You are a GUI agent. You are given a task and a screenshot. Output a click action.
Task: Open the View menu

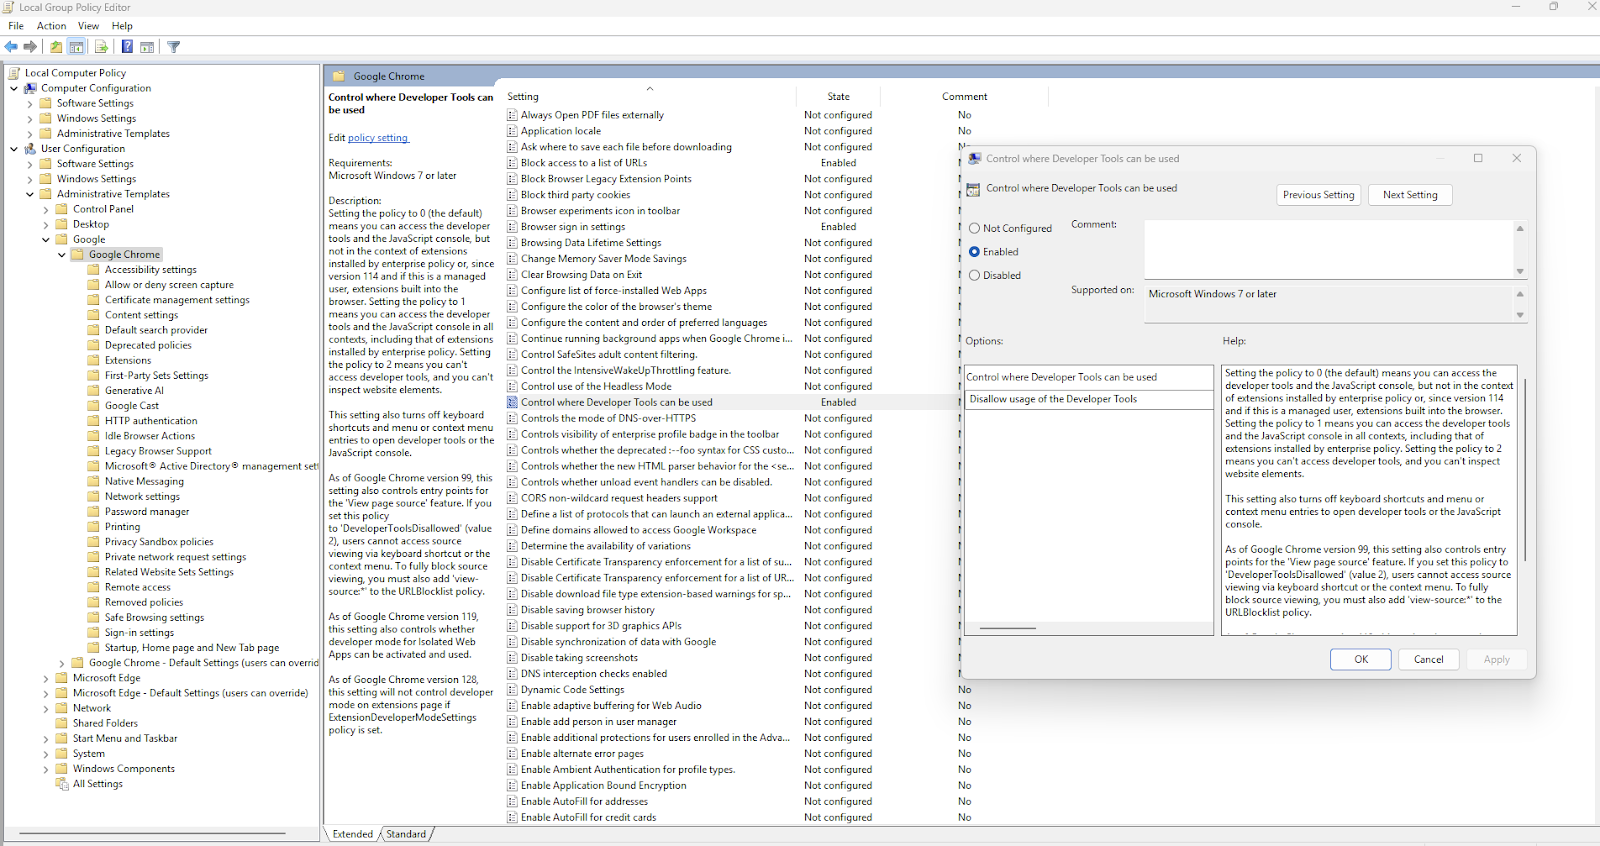89,26
